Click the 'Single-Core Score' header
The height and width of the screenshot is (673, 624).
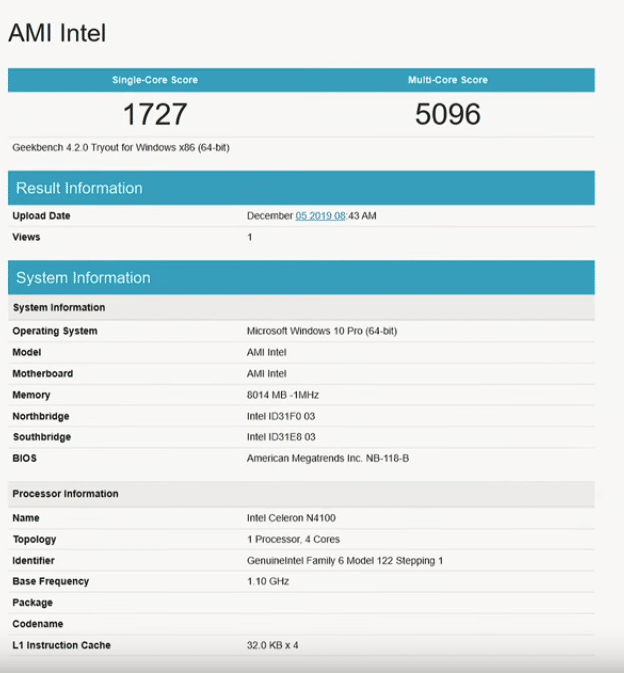[x=155, y=80]
